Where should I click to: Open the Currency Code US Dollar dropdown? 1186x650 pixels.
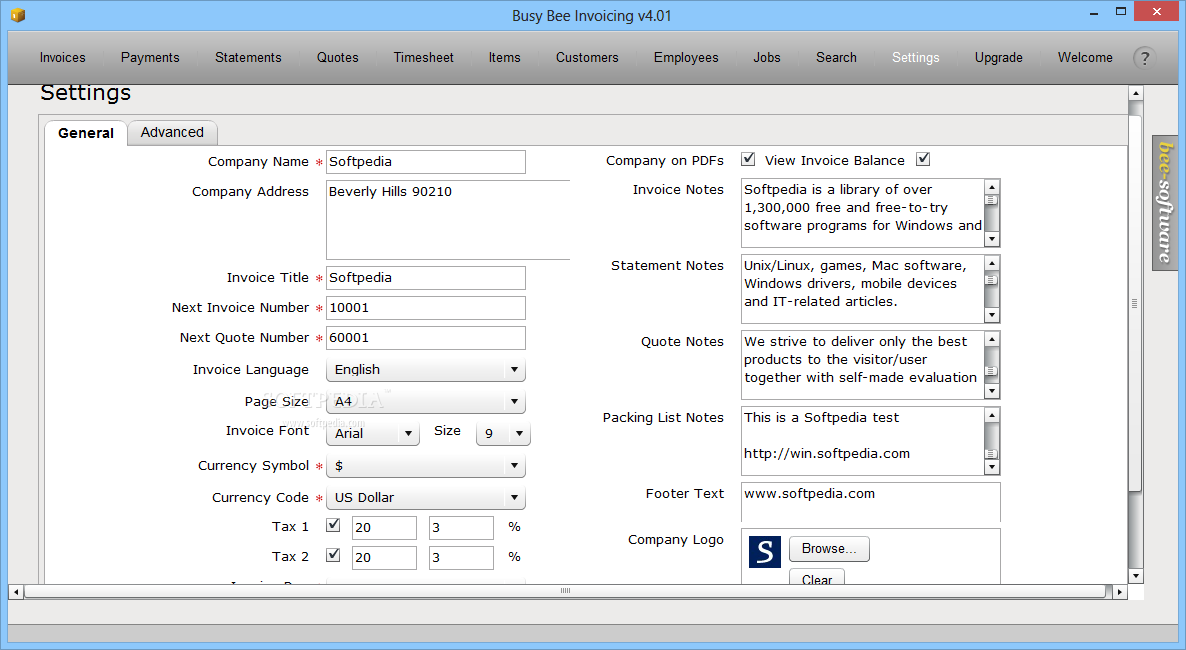point(426,497)
